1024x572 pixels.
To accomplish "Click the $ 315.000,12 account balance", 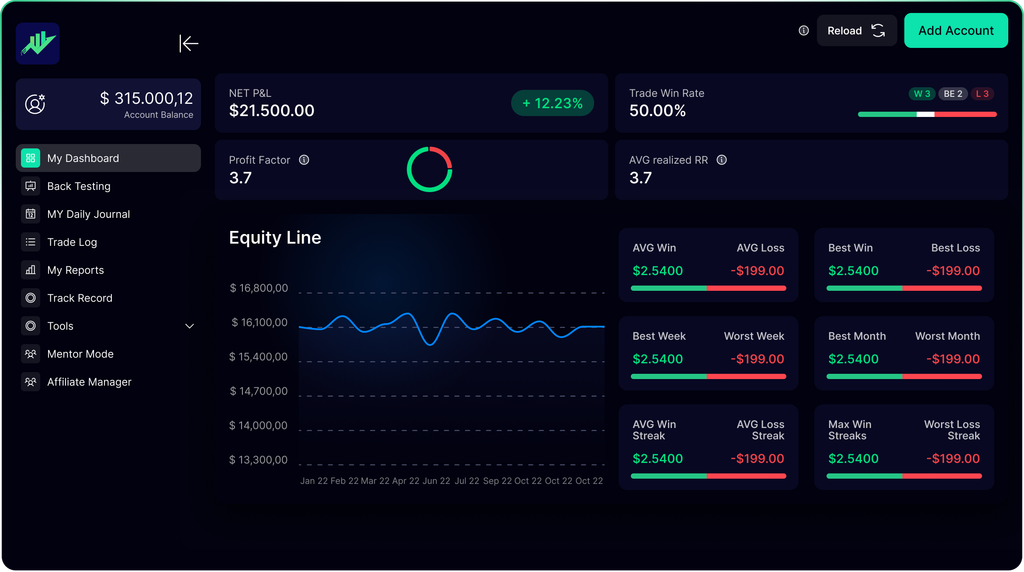I will pyautogui.click(x=146, y=98).
